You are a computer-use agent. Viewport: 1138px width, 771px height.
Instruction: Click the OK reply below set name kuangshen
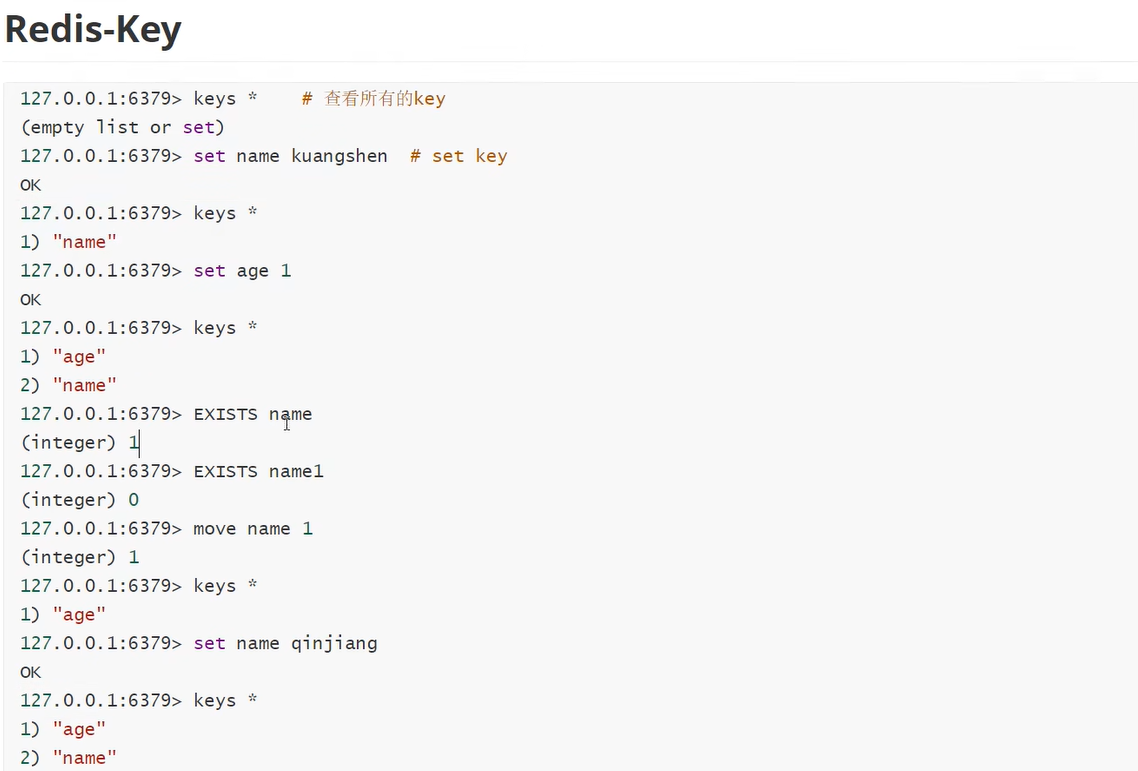[x=30, y=185]
